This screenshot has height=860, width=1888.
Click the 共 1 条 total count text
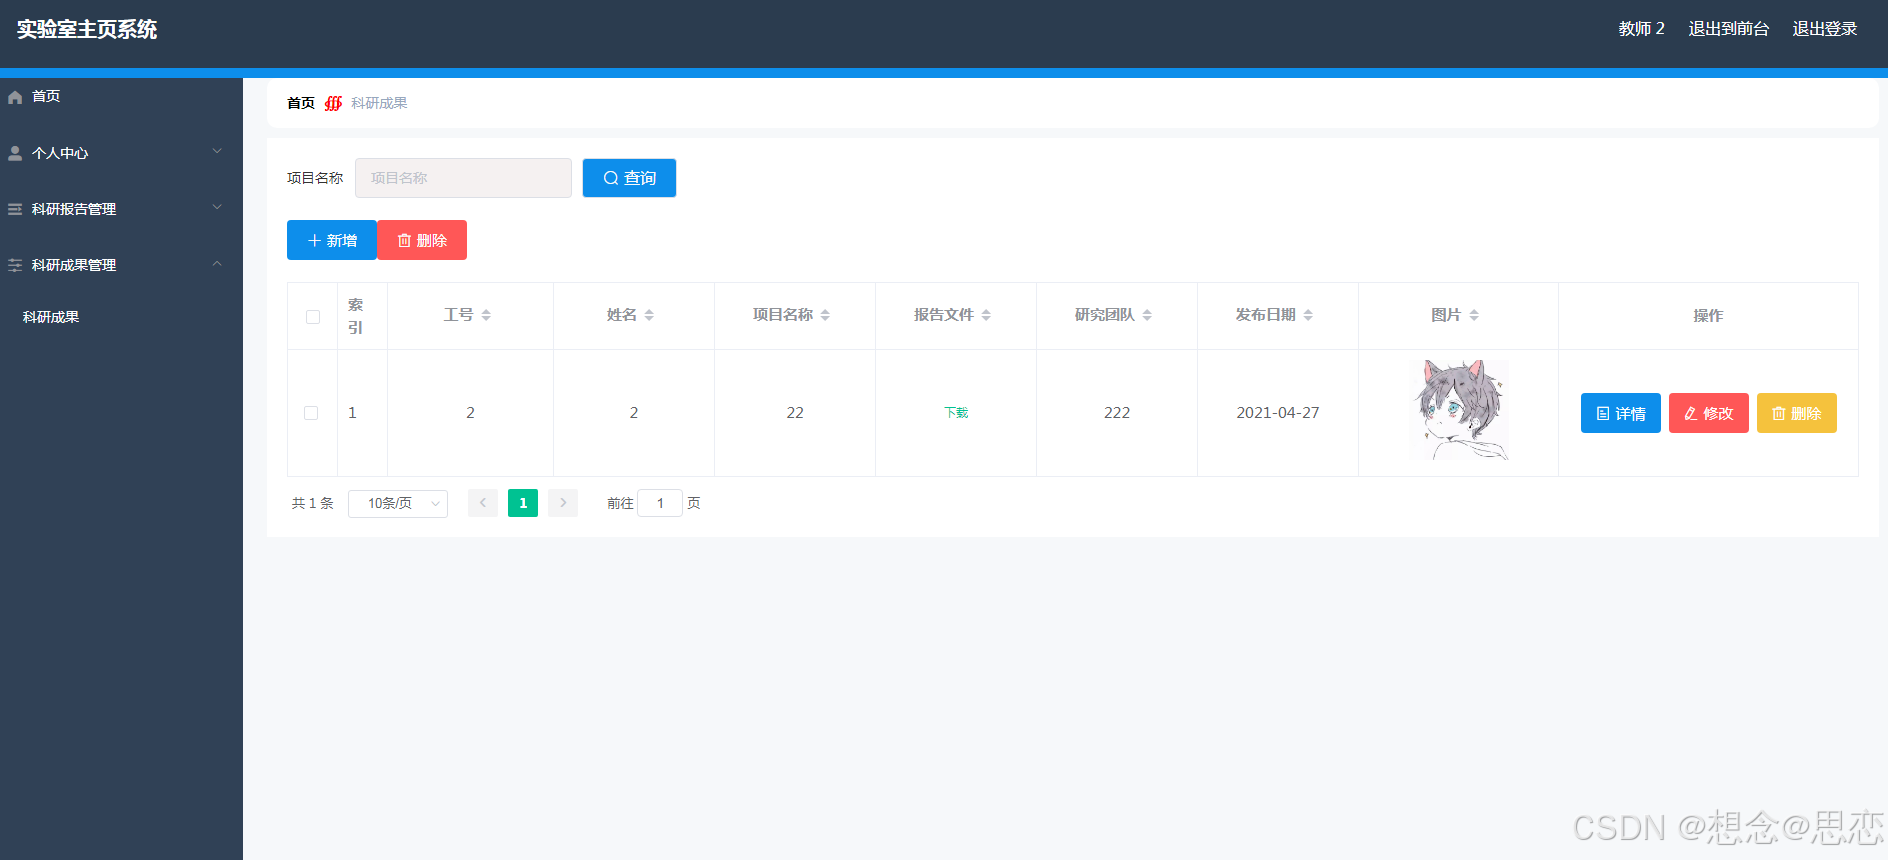313,503
